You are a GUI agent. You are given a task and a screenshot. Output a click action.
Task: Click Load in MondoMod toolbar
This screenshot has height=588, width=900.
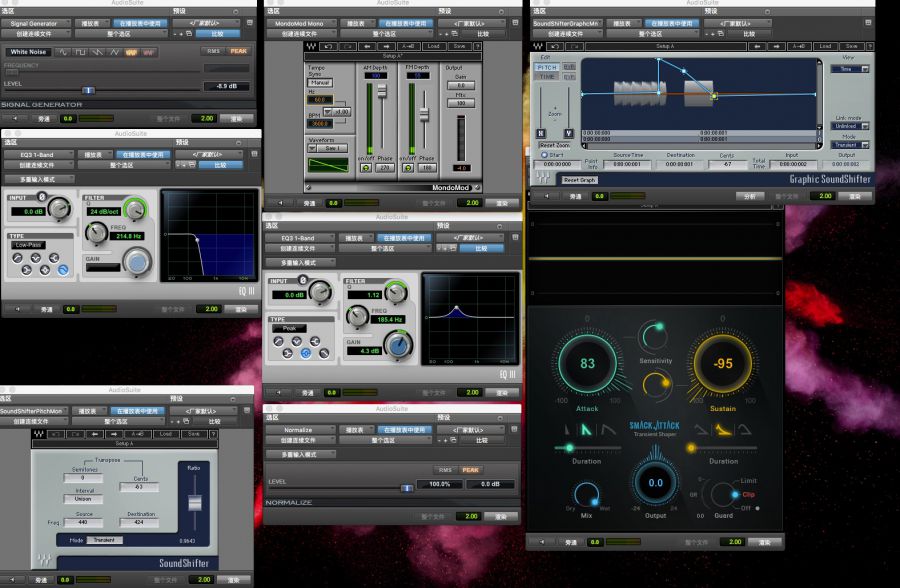coord(433,46)
